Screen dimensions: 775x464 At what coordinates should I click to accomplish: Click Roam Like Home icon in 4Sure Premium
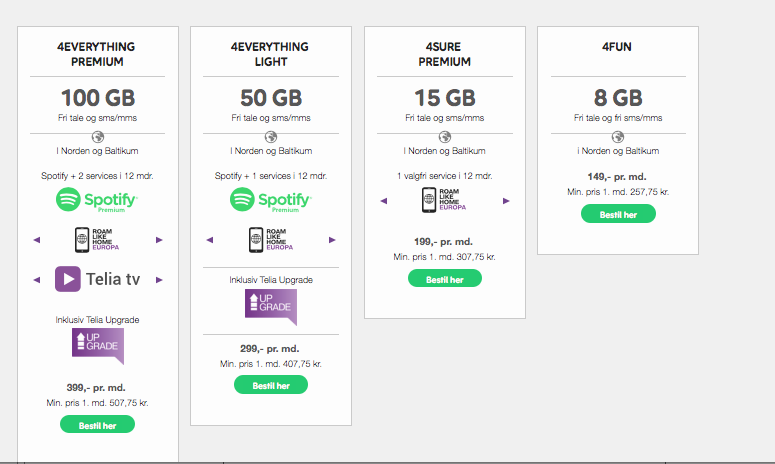click(444, 200)
